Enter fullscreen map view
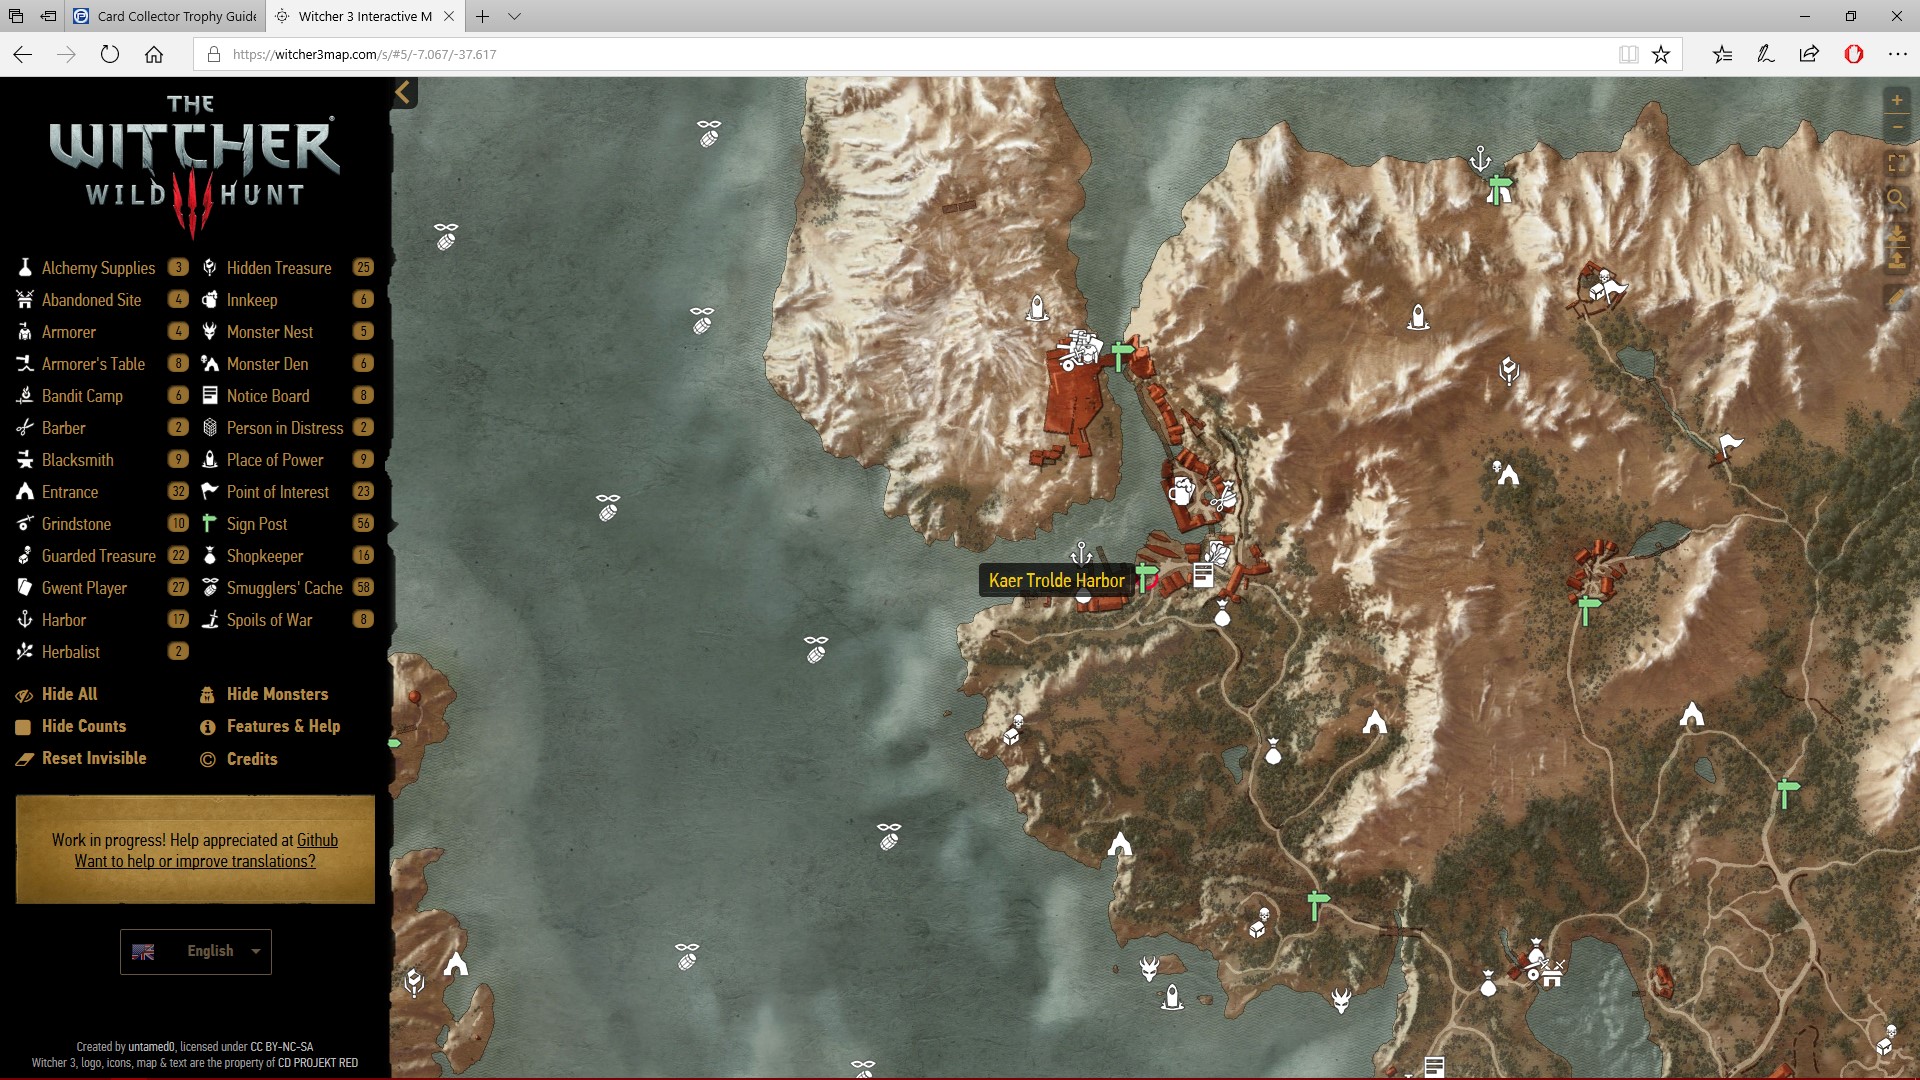The width and height of the screenshot is (1920, 1080). pos(1896,163)
